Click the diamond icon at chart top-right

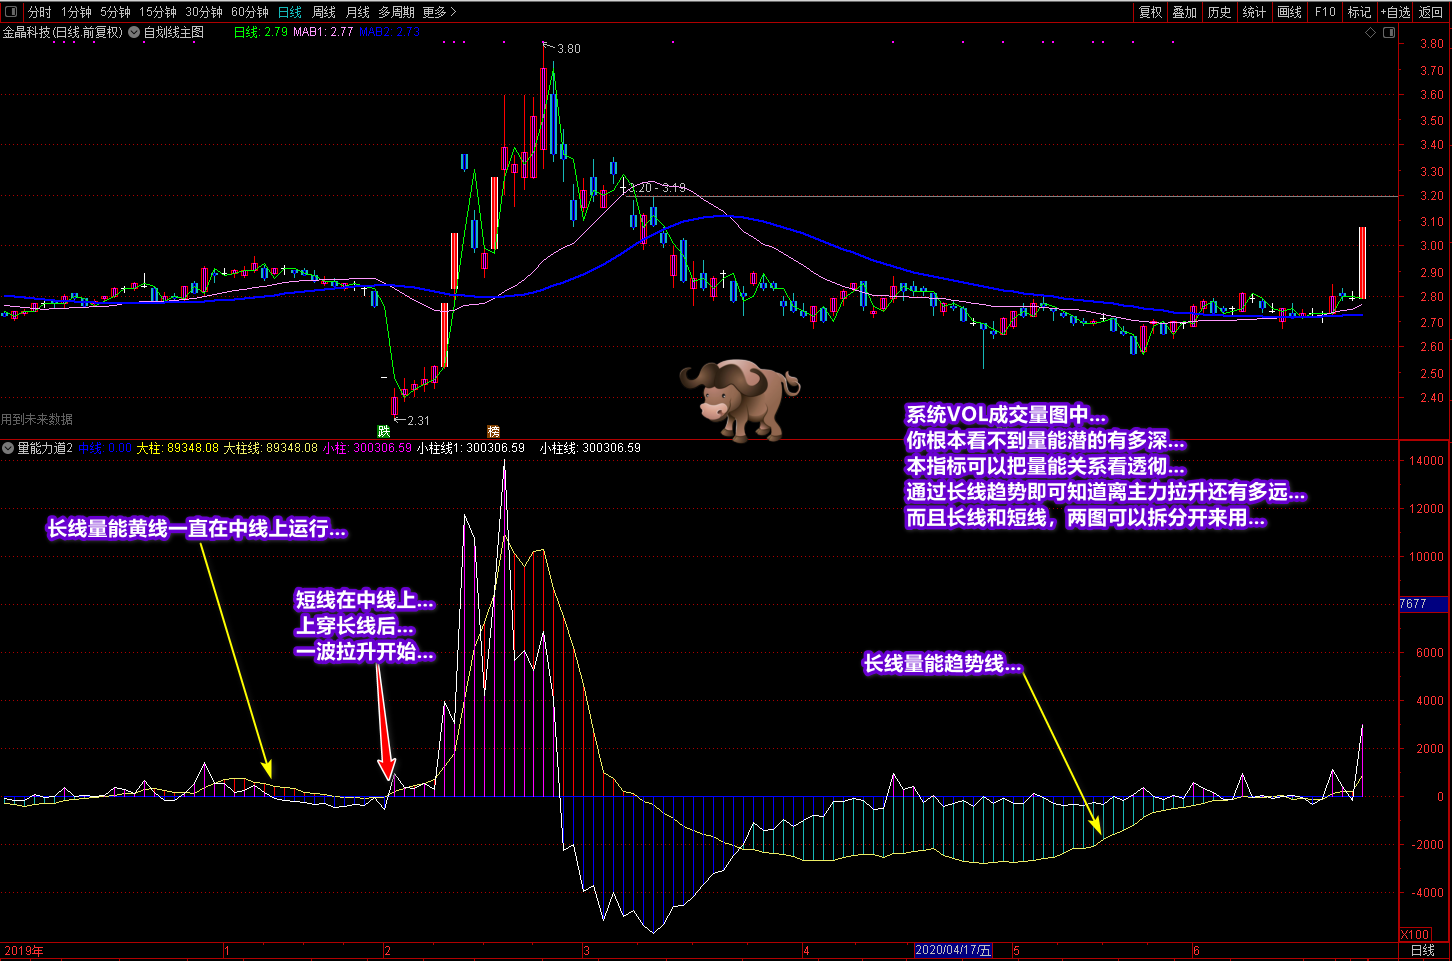[x=1370, y=33]
